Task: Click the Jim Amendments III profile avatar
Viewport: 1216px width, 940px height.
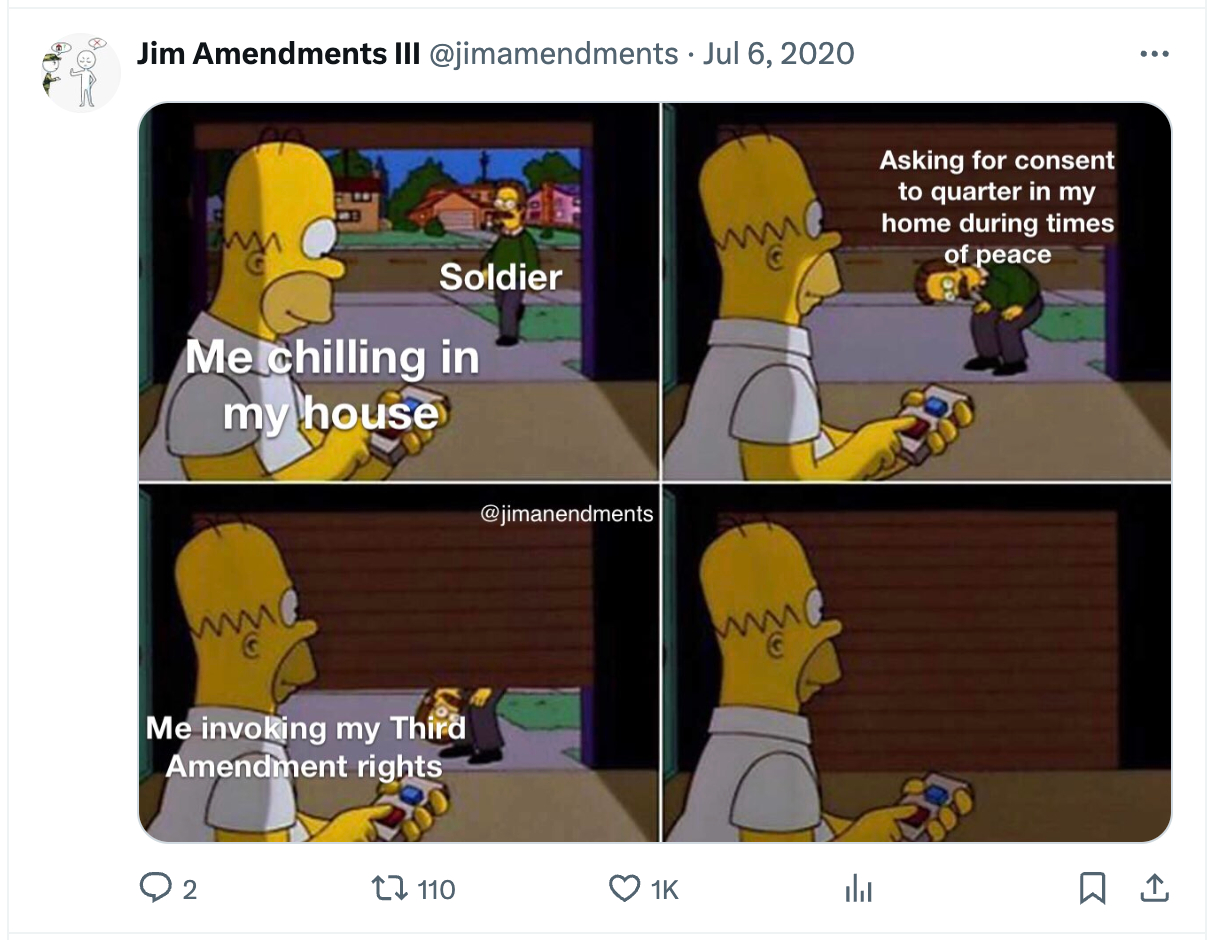Action: point(79,72)
